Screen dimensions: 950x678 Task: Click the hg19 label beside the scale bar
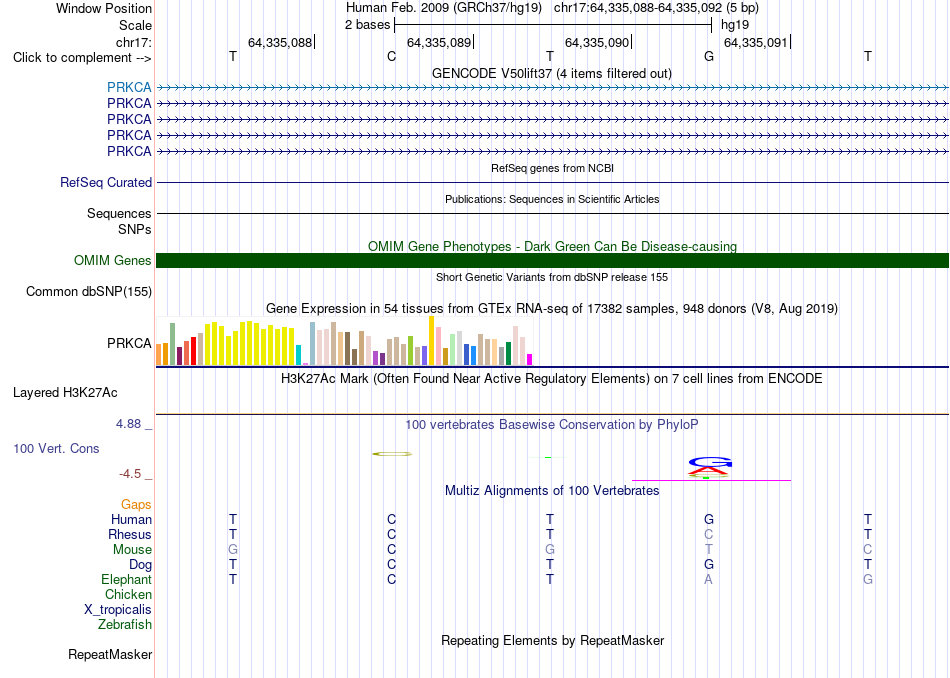coord(735,25)
